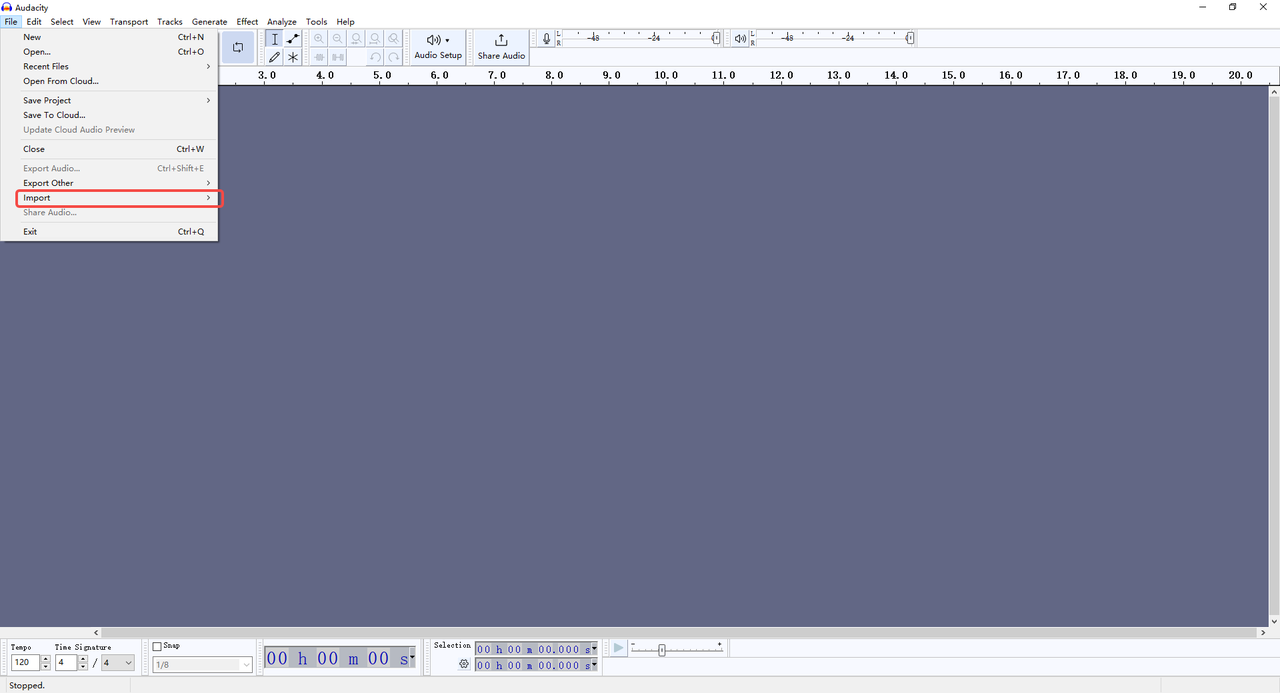This screenshot has height=693, width=1280.
Task: Adjust the playback speed slider
Action: (662, 650)
